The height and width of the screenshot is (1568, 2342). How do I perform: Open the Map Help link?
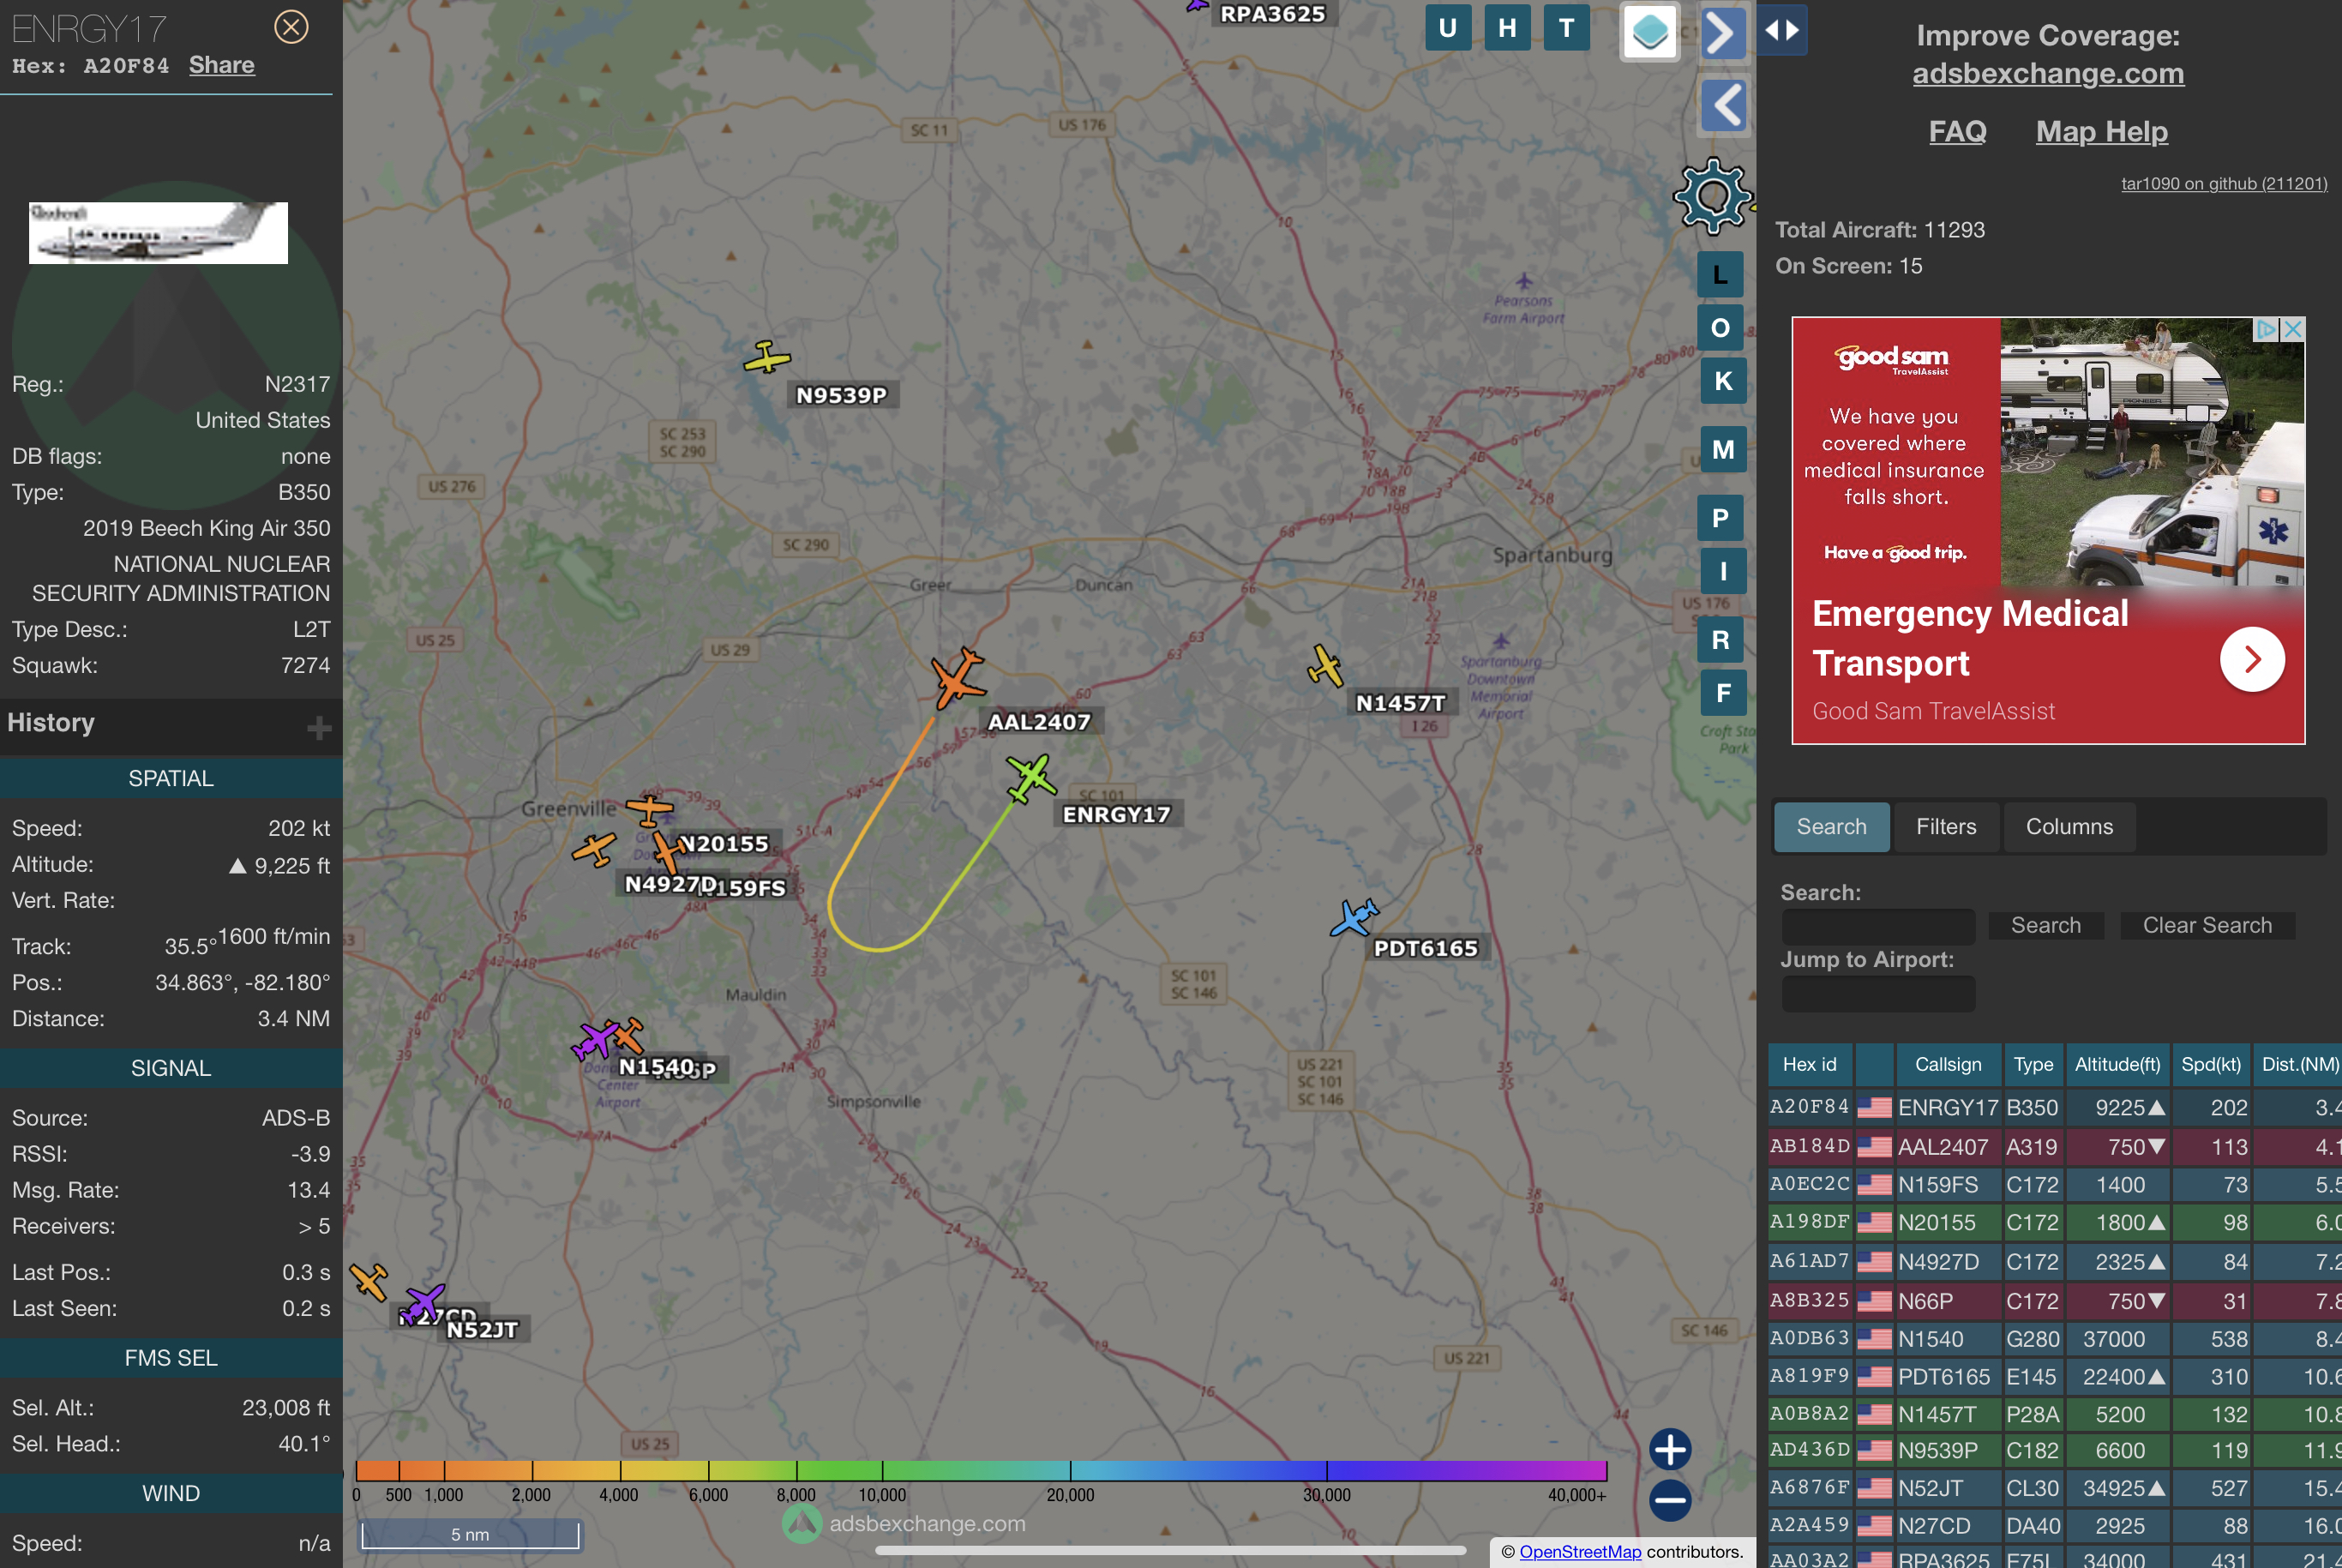click(x=2101, y=131)
